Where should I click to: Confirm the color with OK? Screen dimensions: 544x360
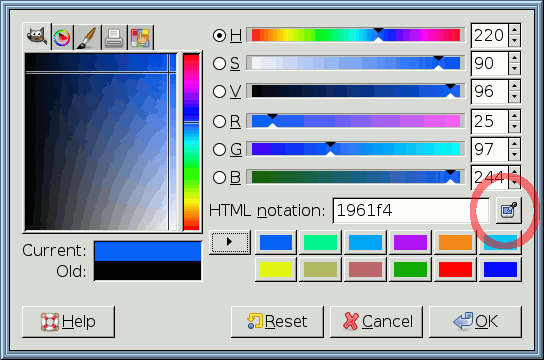[x=475, y=322]
